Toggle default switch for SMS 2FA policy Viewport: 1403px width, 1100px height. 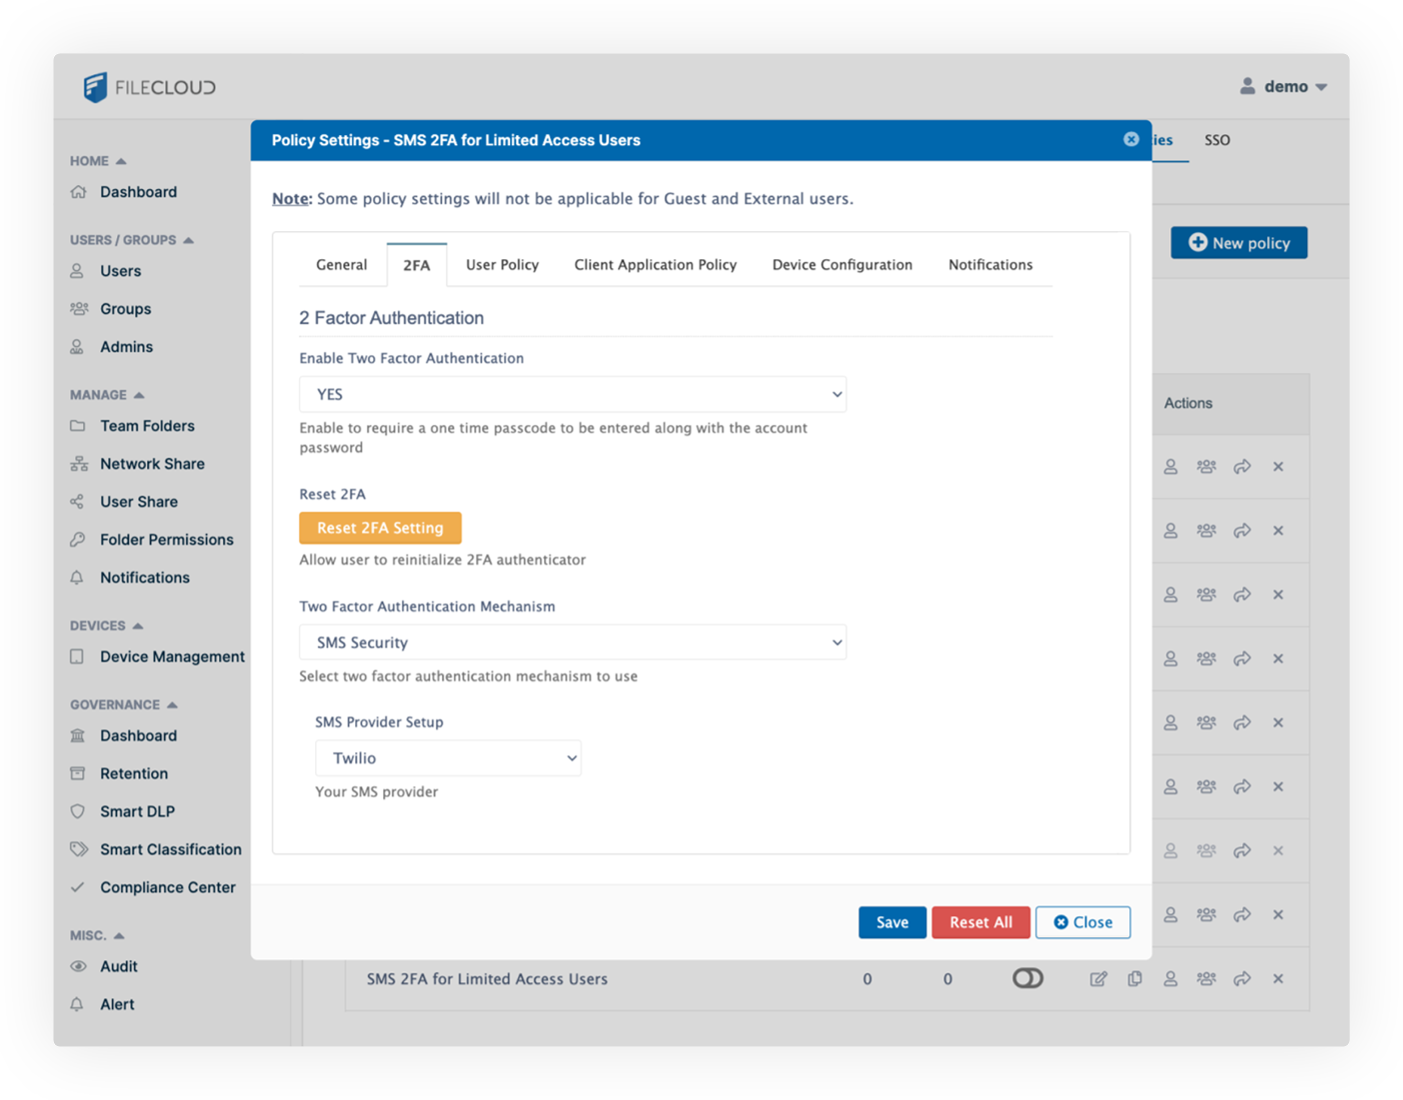click(x=1027, y=978)
